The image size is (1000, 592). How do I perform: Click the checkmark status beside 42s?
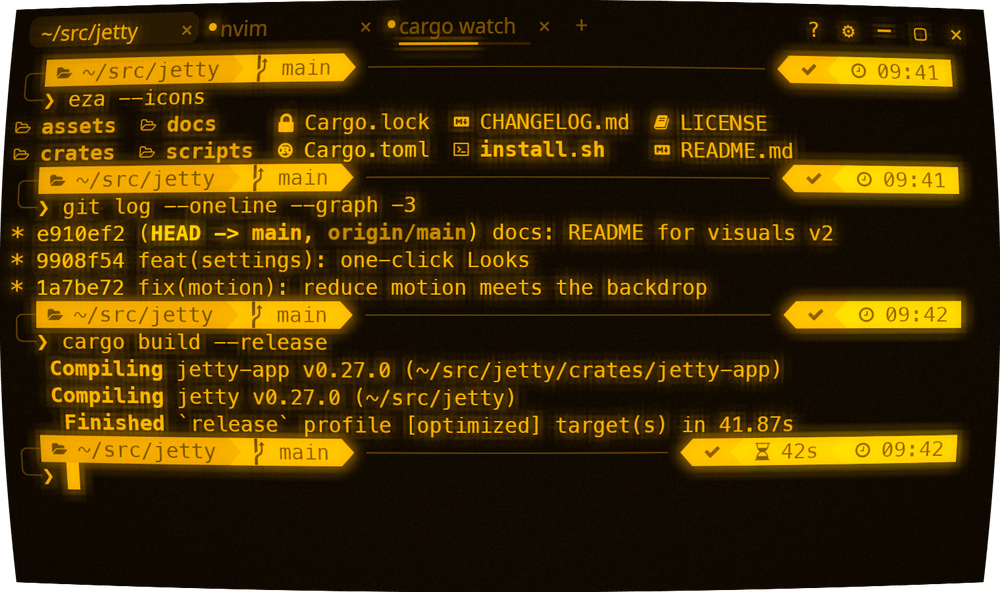pos(712,452)
